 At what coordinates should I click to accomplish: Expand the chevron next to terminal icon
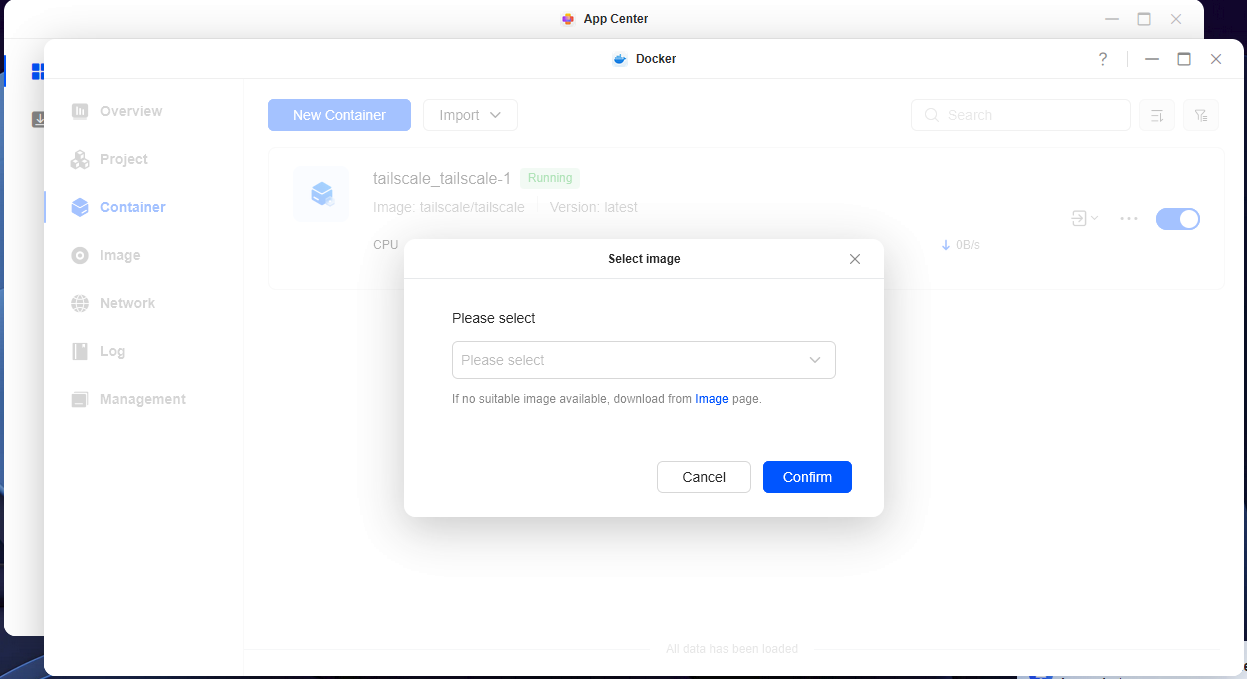point(1095,219)
